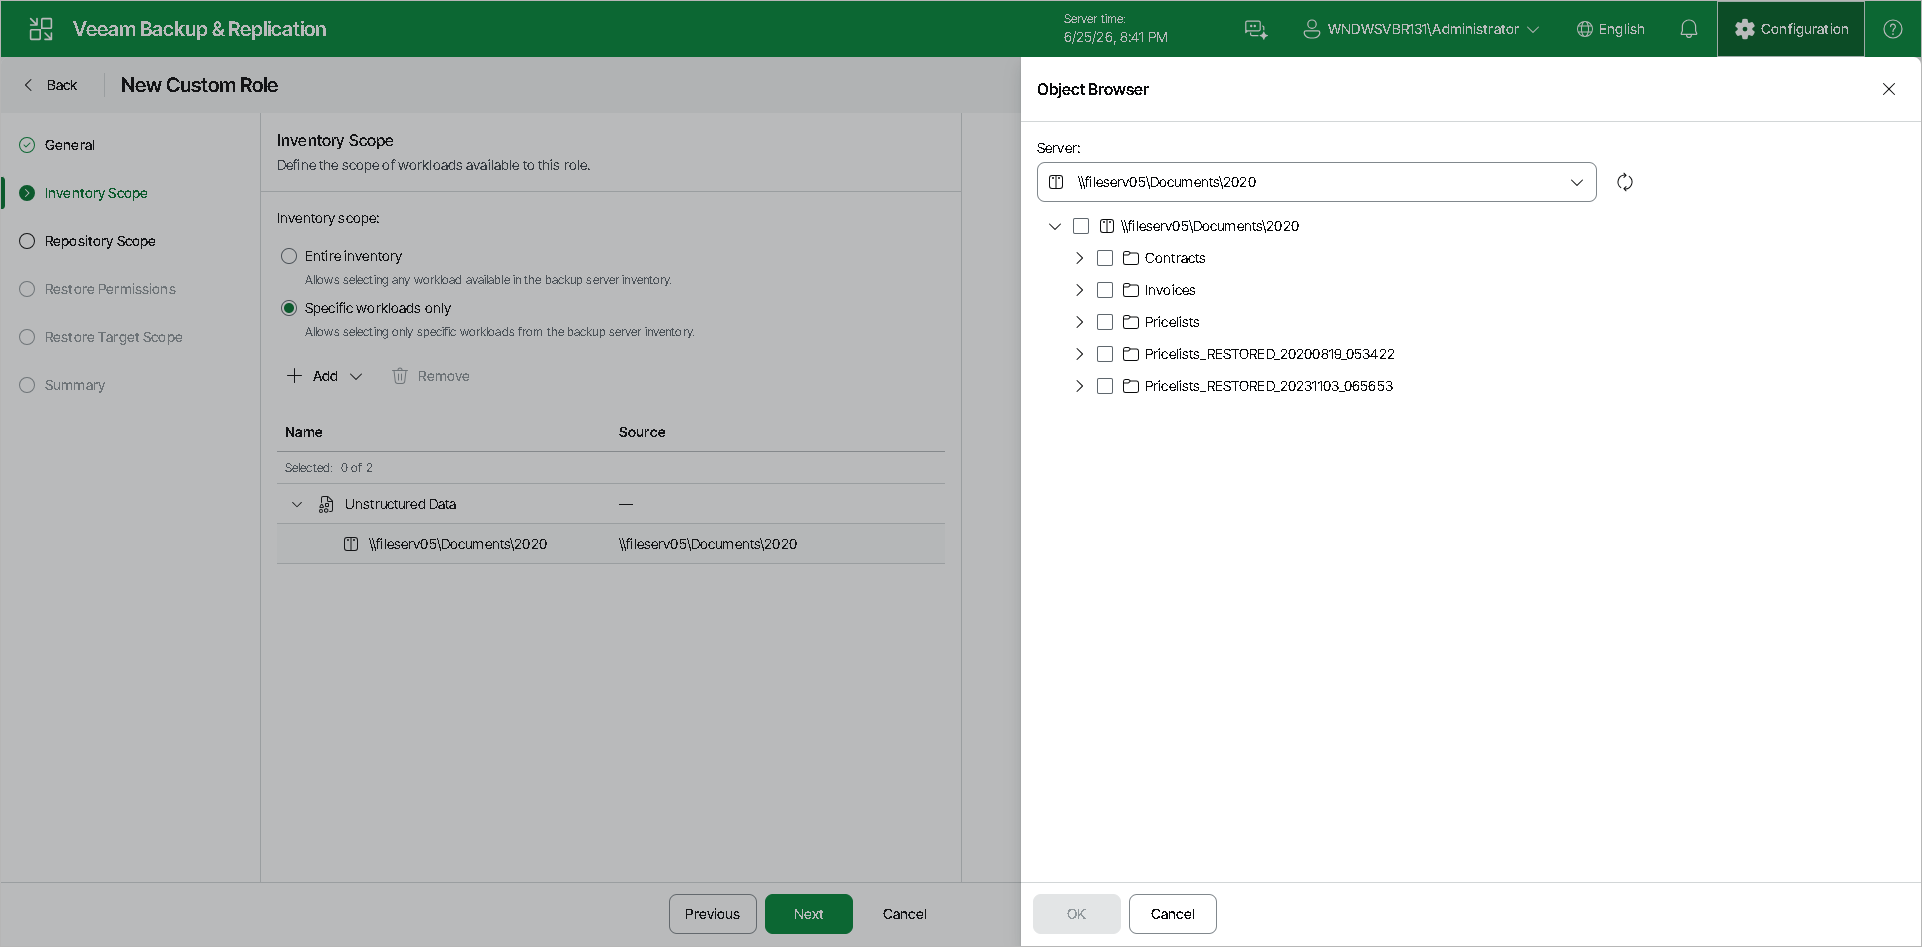Click the Server time display
Viewport: 1922px width, 947px height.
pos(1116,28)
